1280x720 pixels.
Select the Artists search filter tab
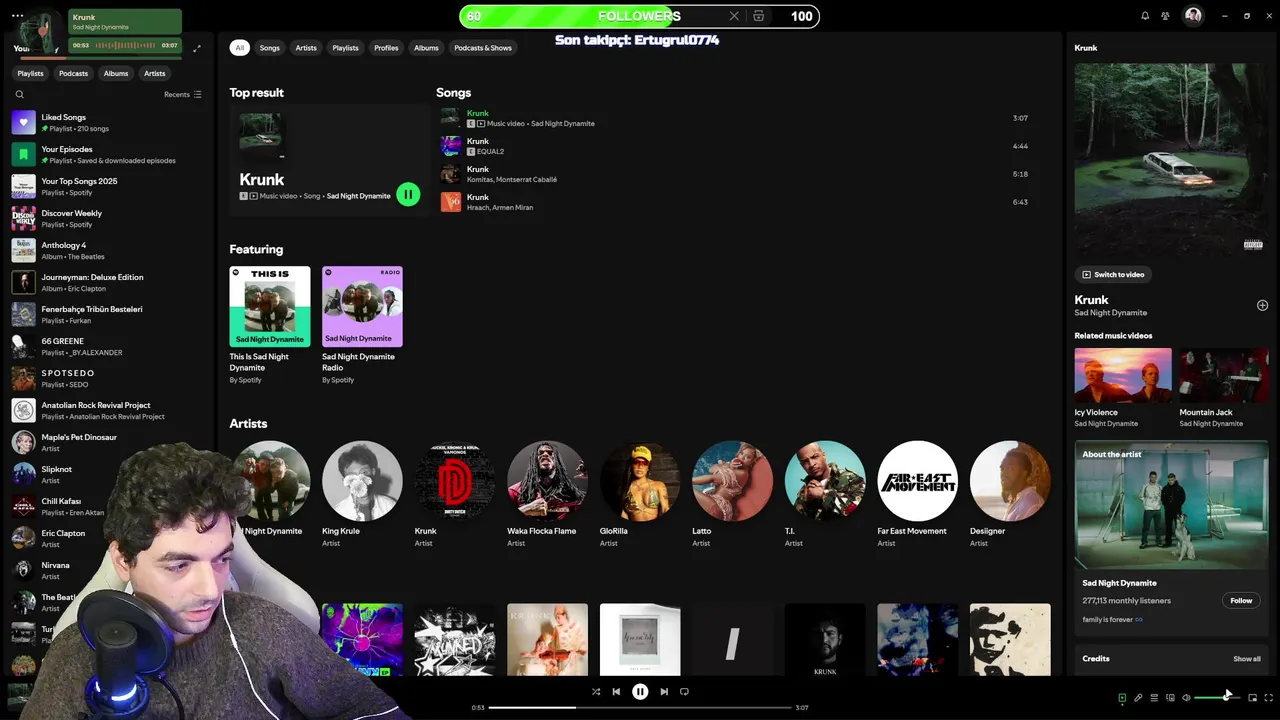pyautogui.click(x=306, y=48)
